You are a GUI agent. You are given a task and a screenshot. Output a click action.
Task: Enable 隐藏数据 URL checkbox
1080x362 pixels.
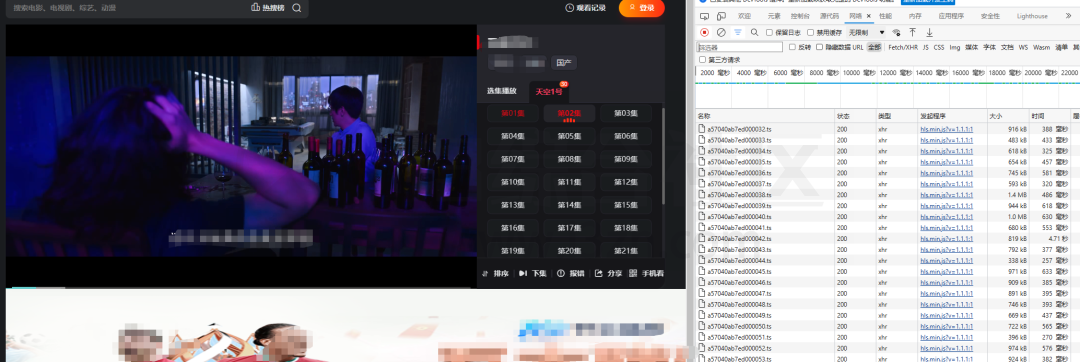coord(820,47)
